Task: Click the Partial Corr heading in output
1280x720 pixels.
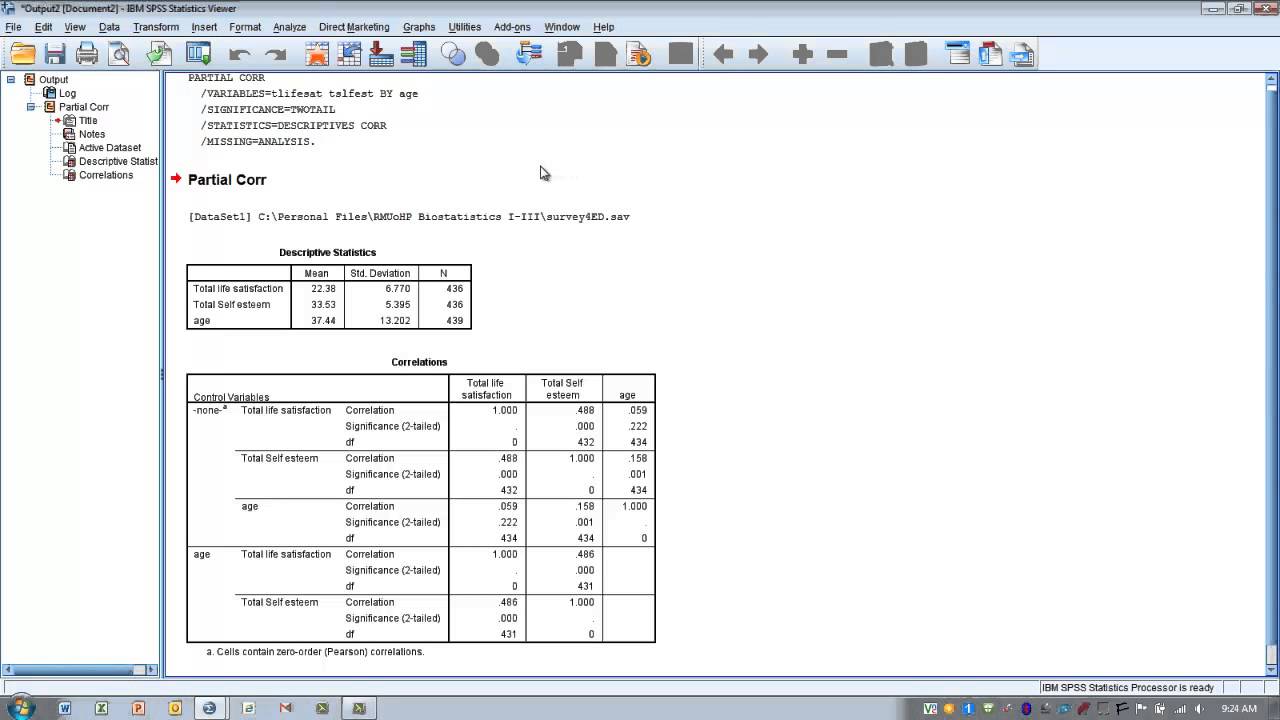Action: point(227,180)
